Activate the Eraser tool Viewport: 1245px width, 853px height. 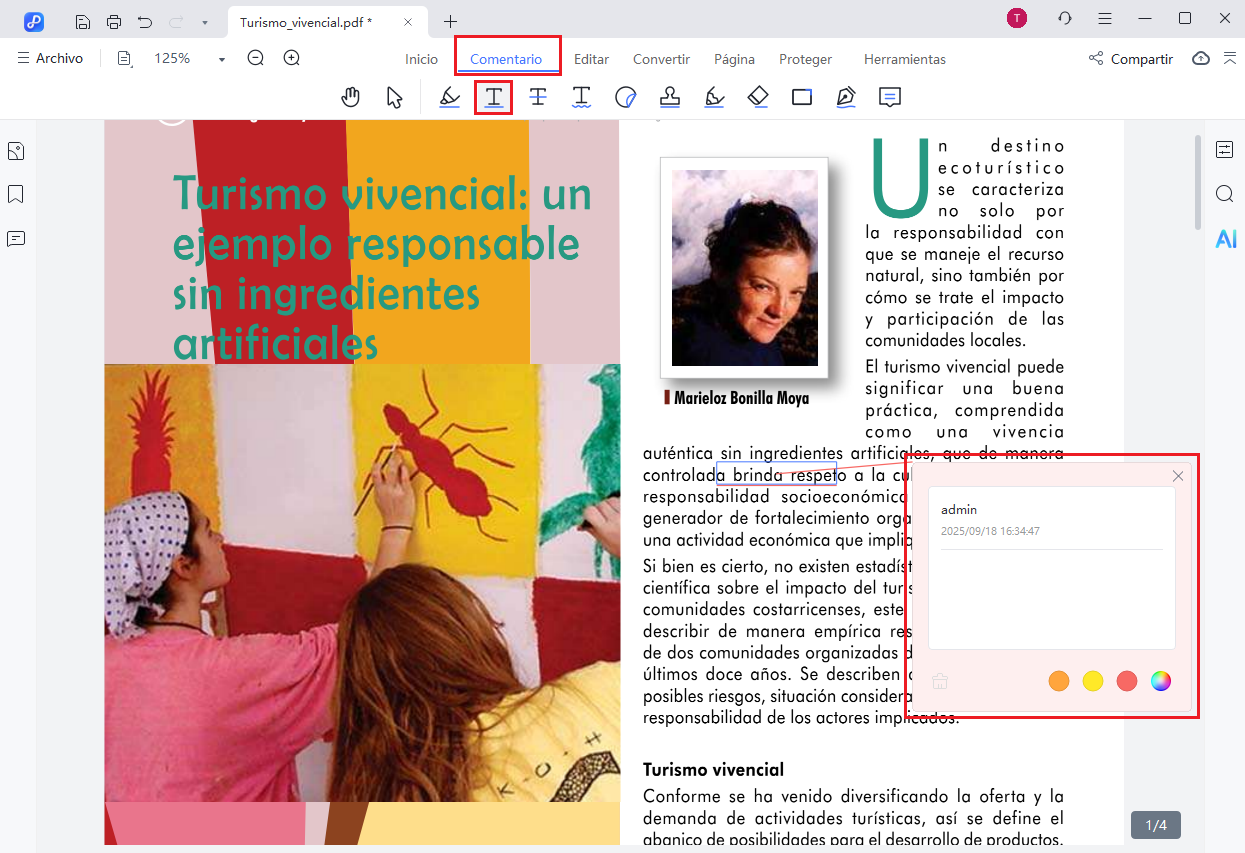click(758, 97)
